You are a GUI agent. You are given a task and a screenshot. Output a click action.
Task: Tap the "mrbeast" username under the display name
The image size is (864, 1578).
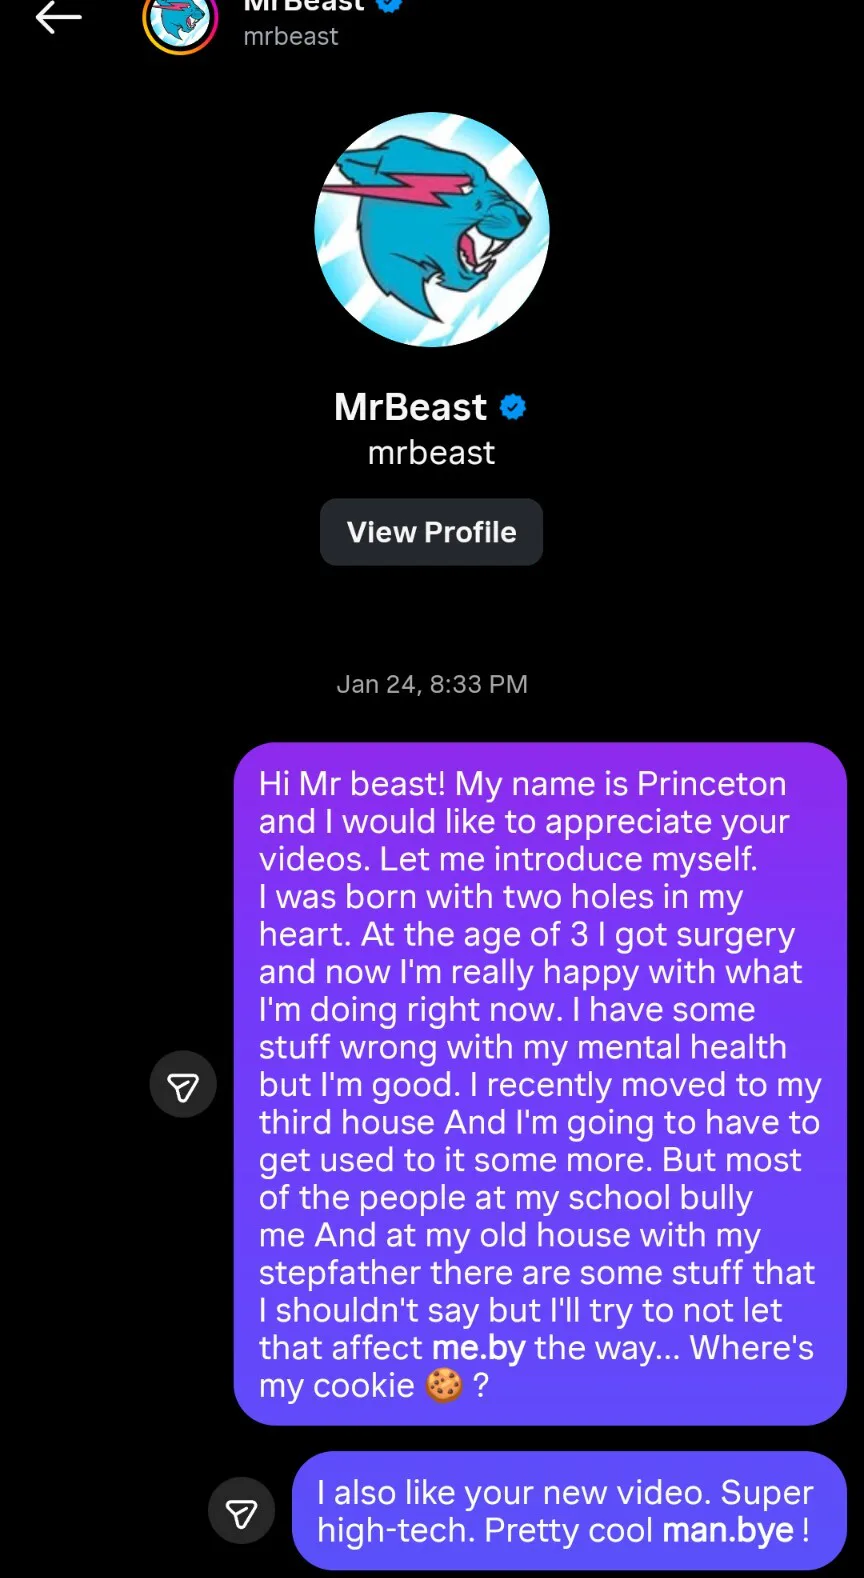[431, 453]
